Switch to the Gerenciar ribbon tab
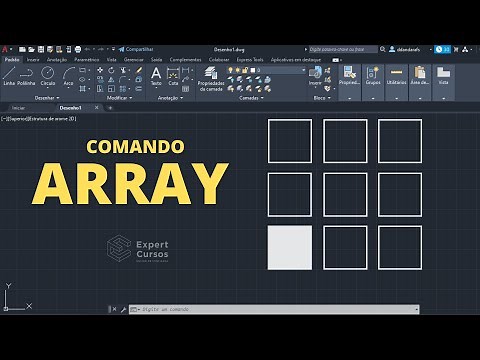 [x=134, y=60]
